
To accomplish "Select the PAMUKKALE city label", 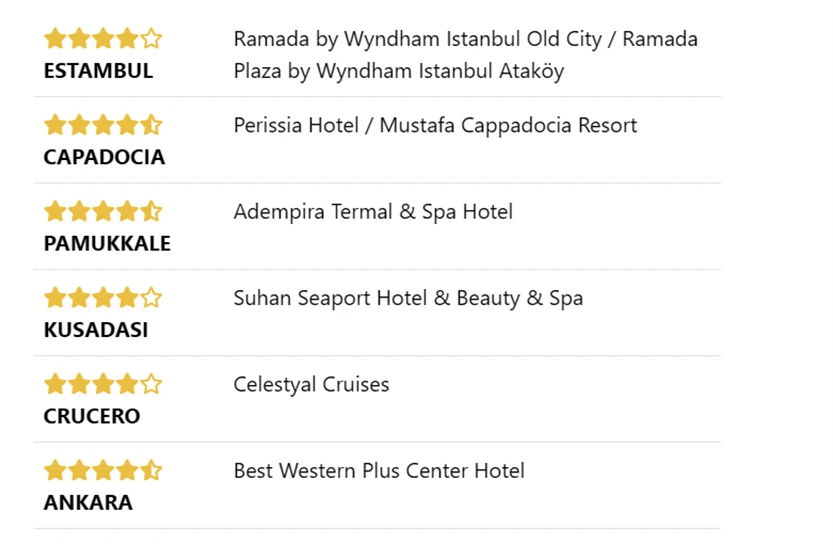I will [107, 243].
